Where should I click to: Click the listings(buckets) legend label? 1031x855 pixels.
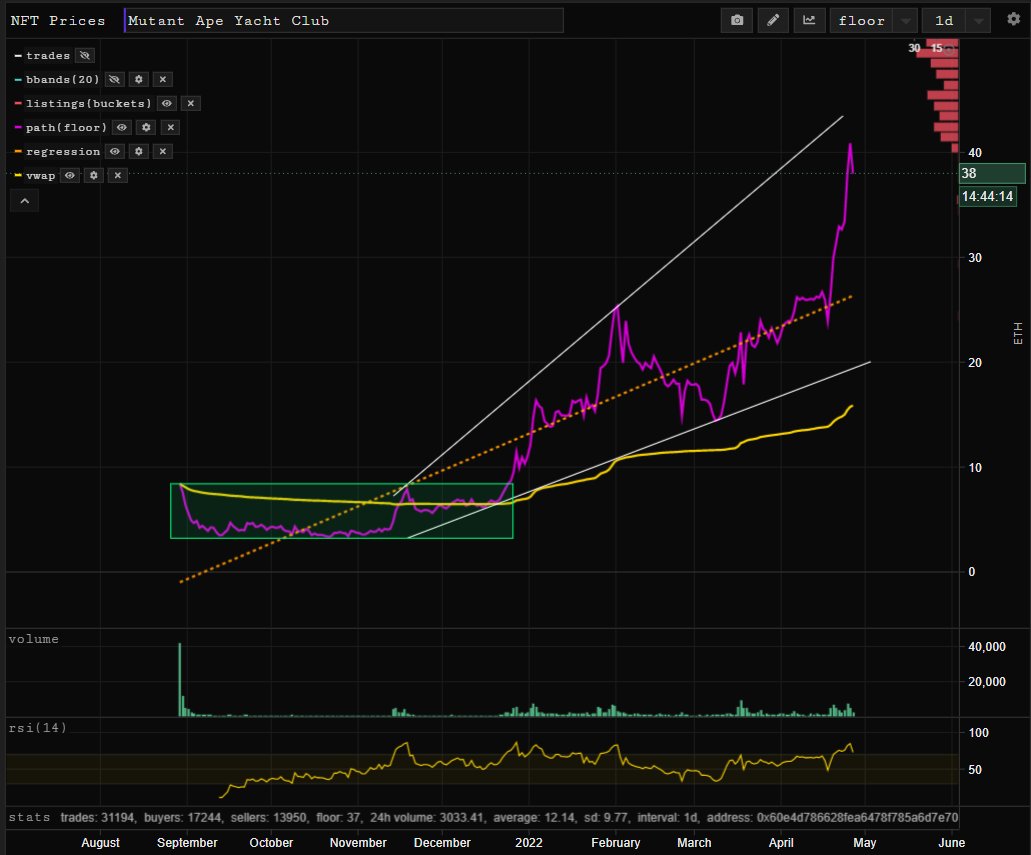pyautogui.click(x=89, y=103)
